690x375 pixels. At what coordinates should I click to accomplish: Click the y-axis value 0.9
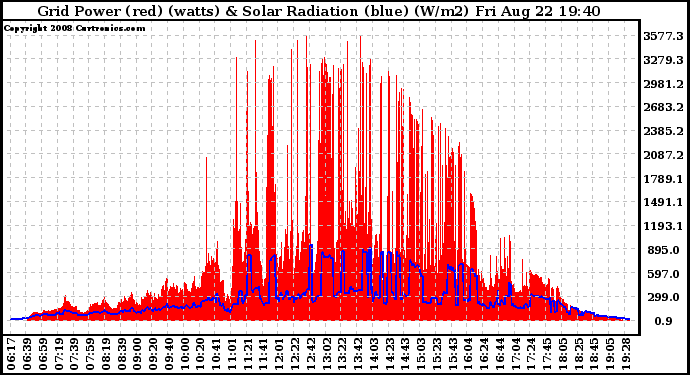(x=664, y=321)
